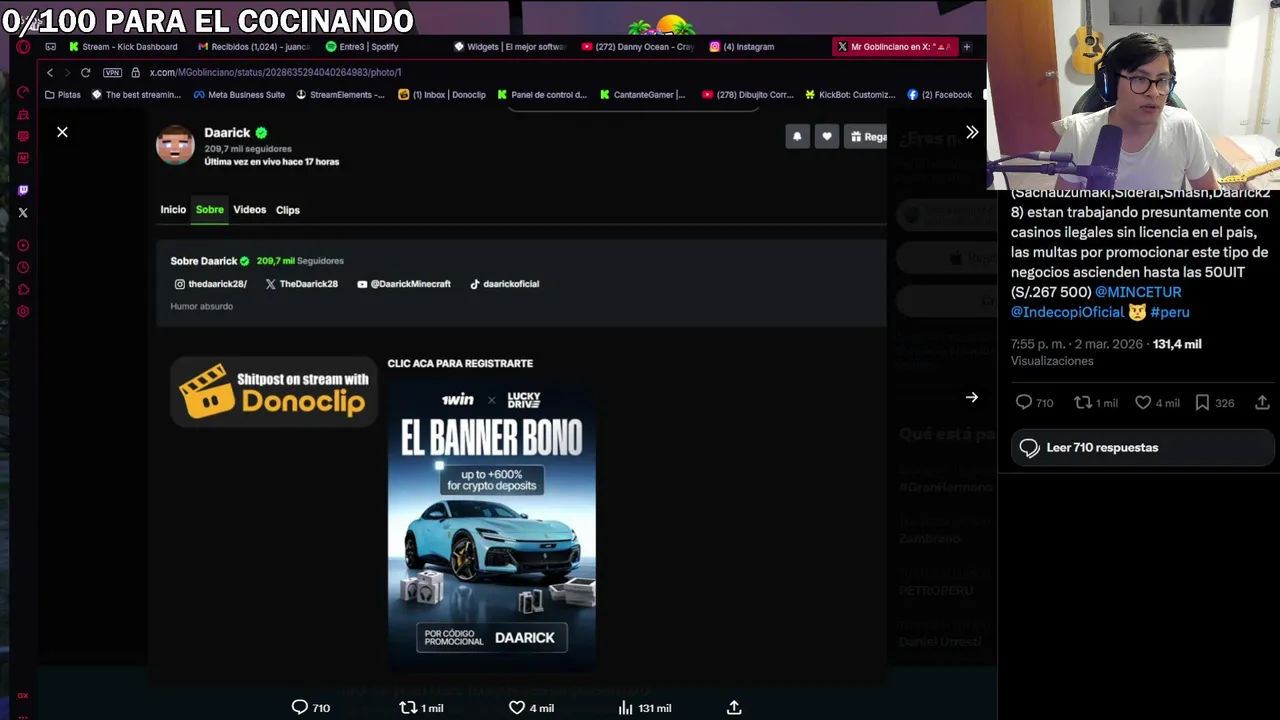1280x720 pixels.
Task: Open the Inbox Donoclip bookmark
Action: [442, 94]
